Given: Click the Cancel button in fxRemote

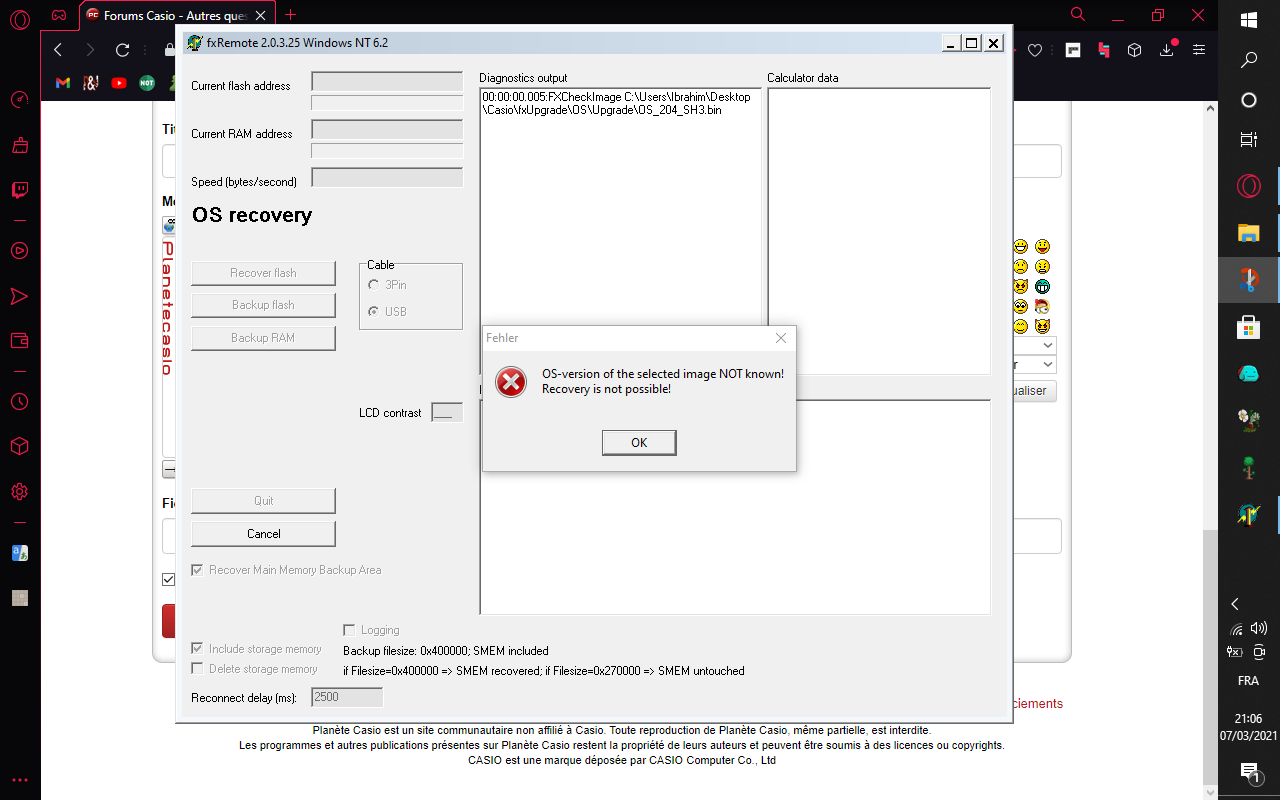Looking at the screenshot, I should (263, 534).
